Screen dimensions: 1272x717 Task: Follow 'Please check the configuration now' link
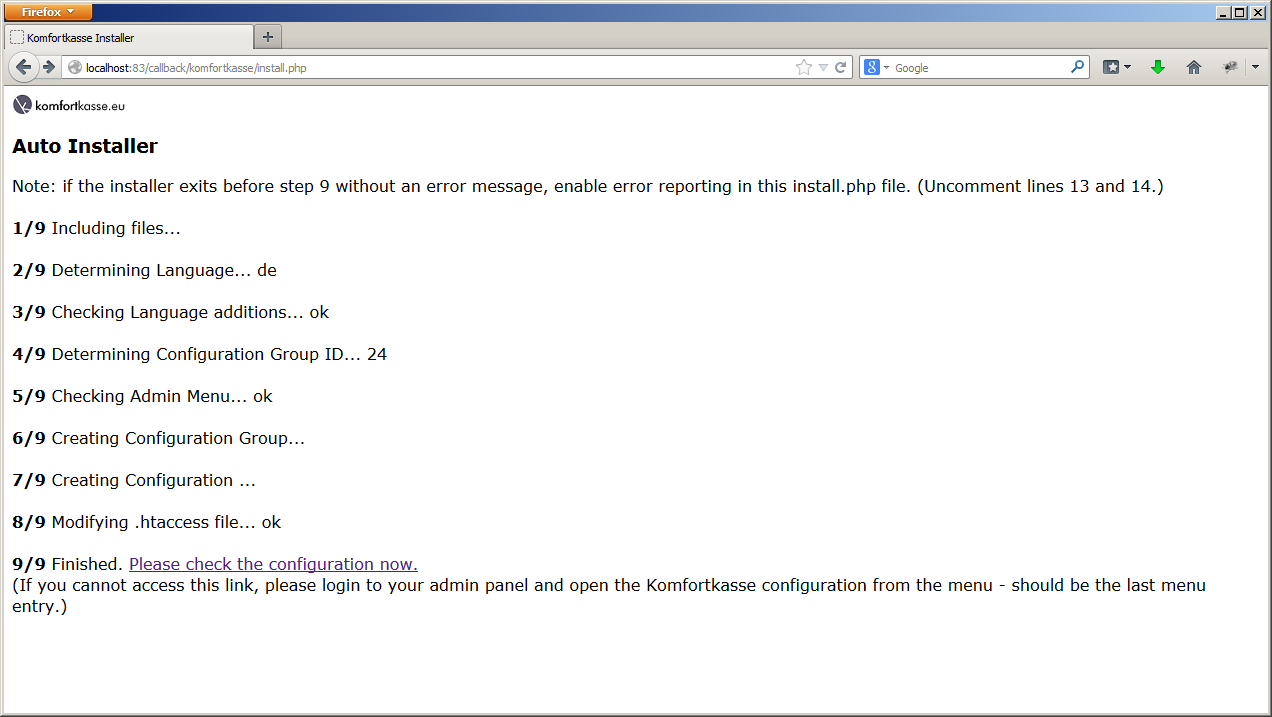click(273, 564)
